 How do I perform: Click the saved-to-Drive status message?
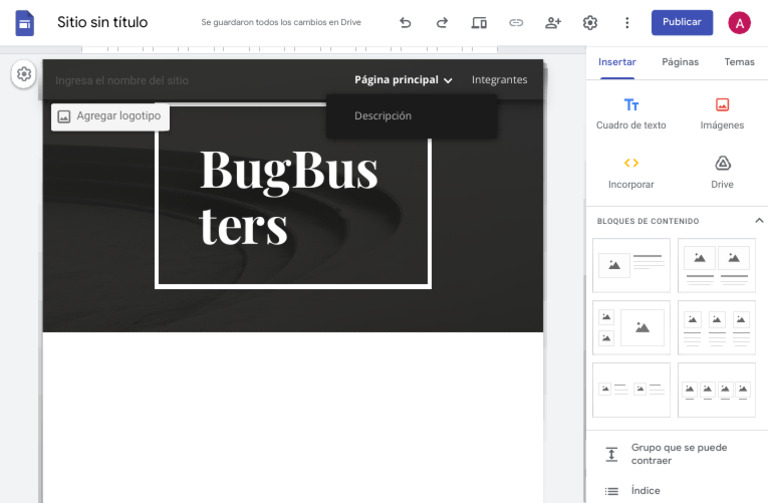pos(281,23)
